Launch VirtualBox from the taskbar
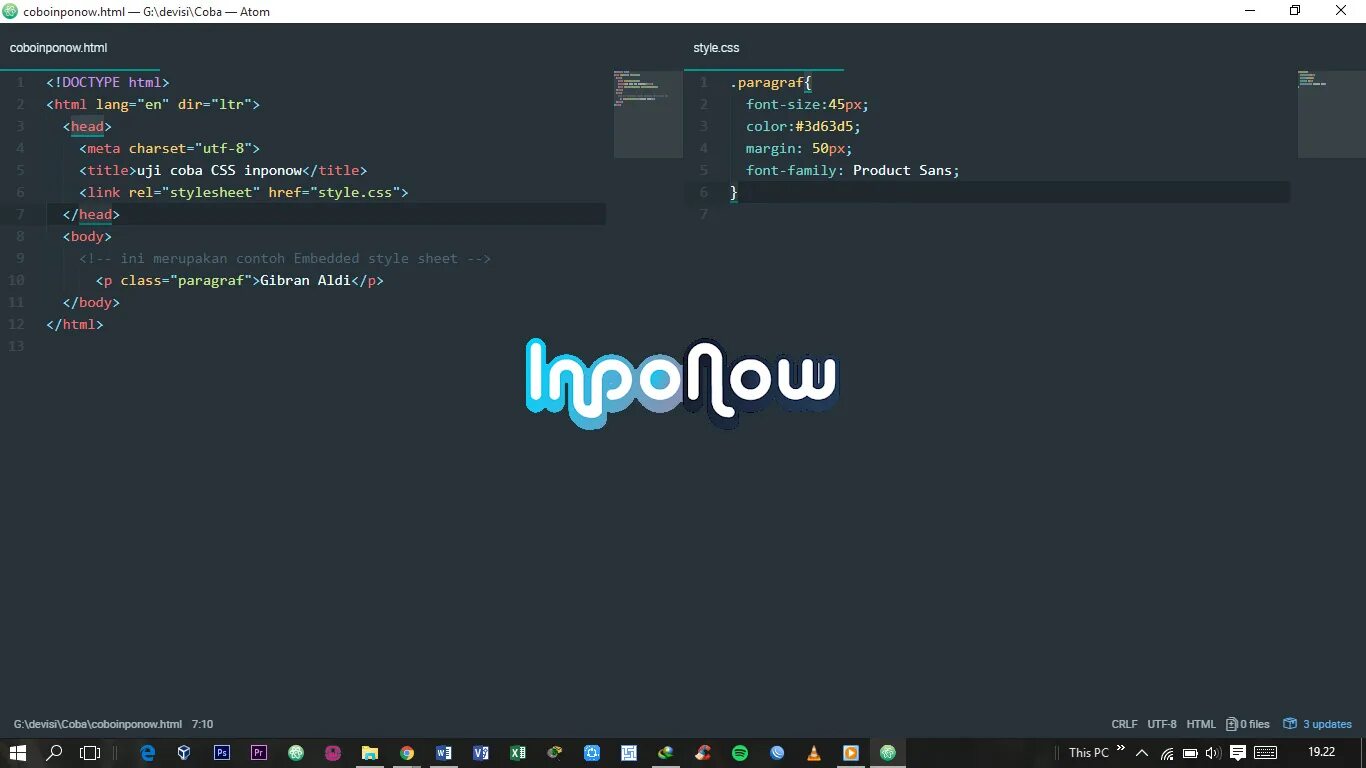Screen dimensions: 1366x768 pos(184,752)
